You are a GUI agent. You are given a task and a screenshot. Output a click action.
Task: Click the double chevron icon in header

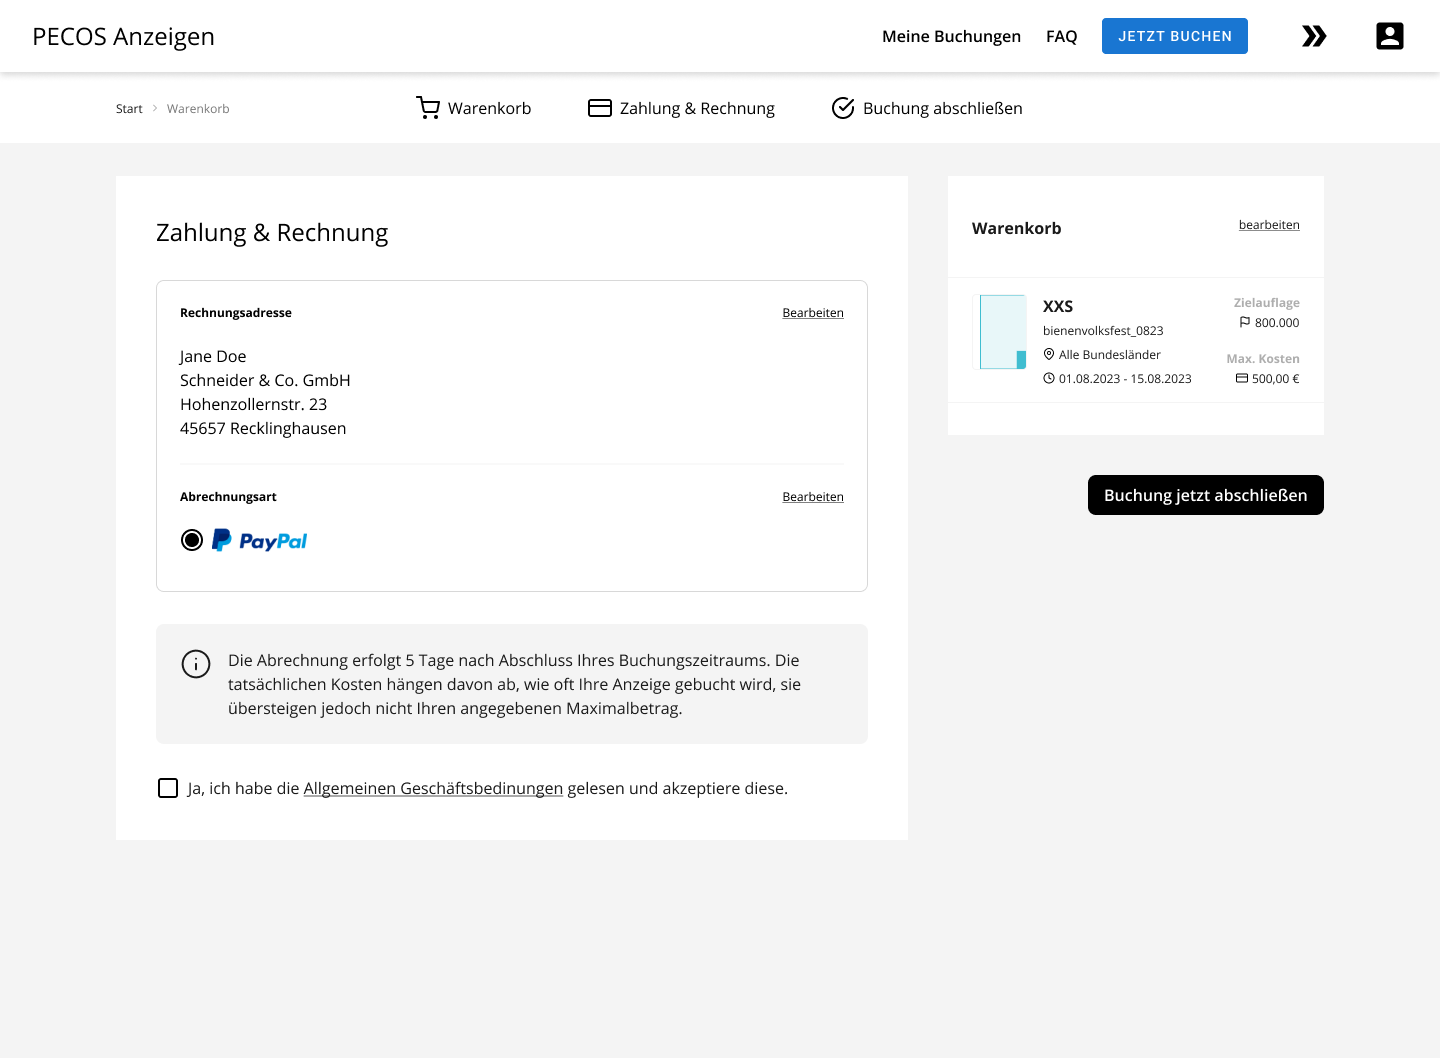click(1314, 36)
